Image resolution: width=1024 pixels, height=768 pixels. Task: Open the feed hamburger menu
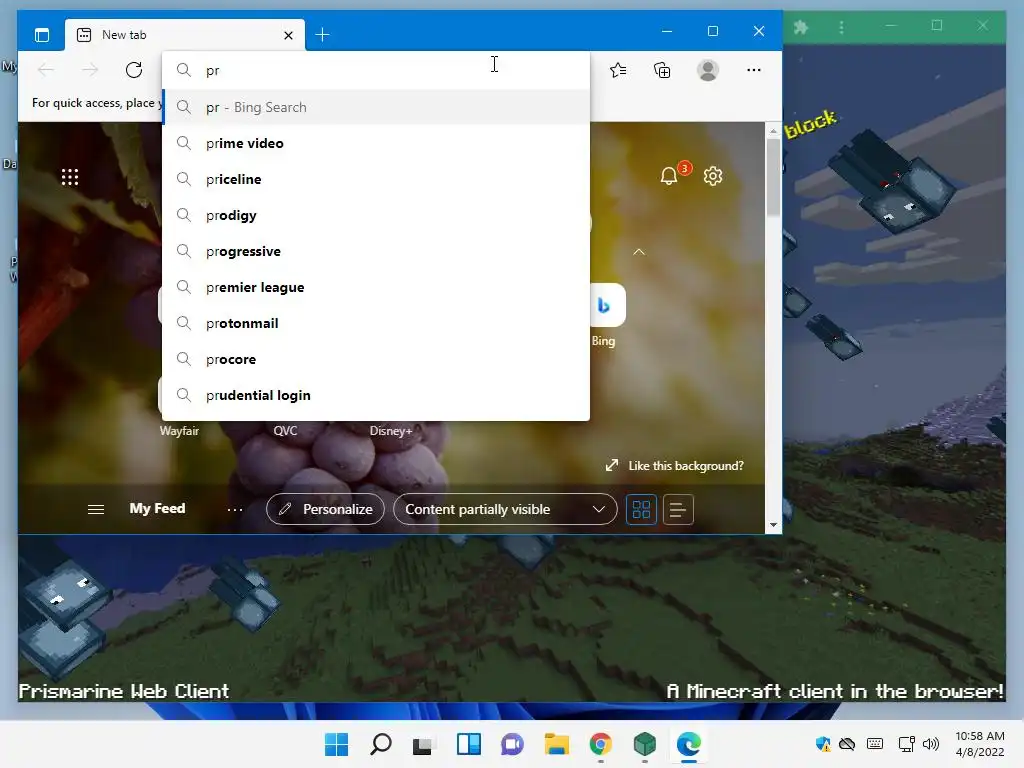96,509
